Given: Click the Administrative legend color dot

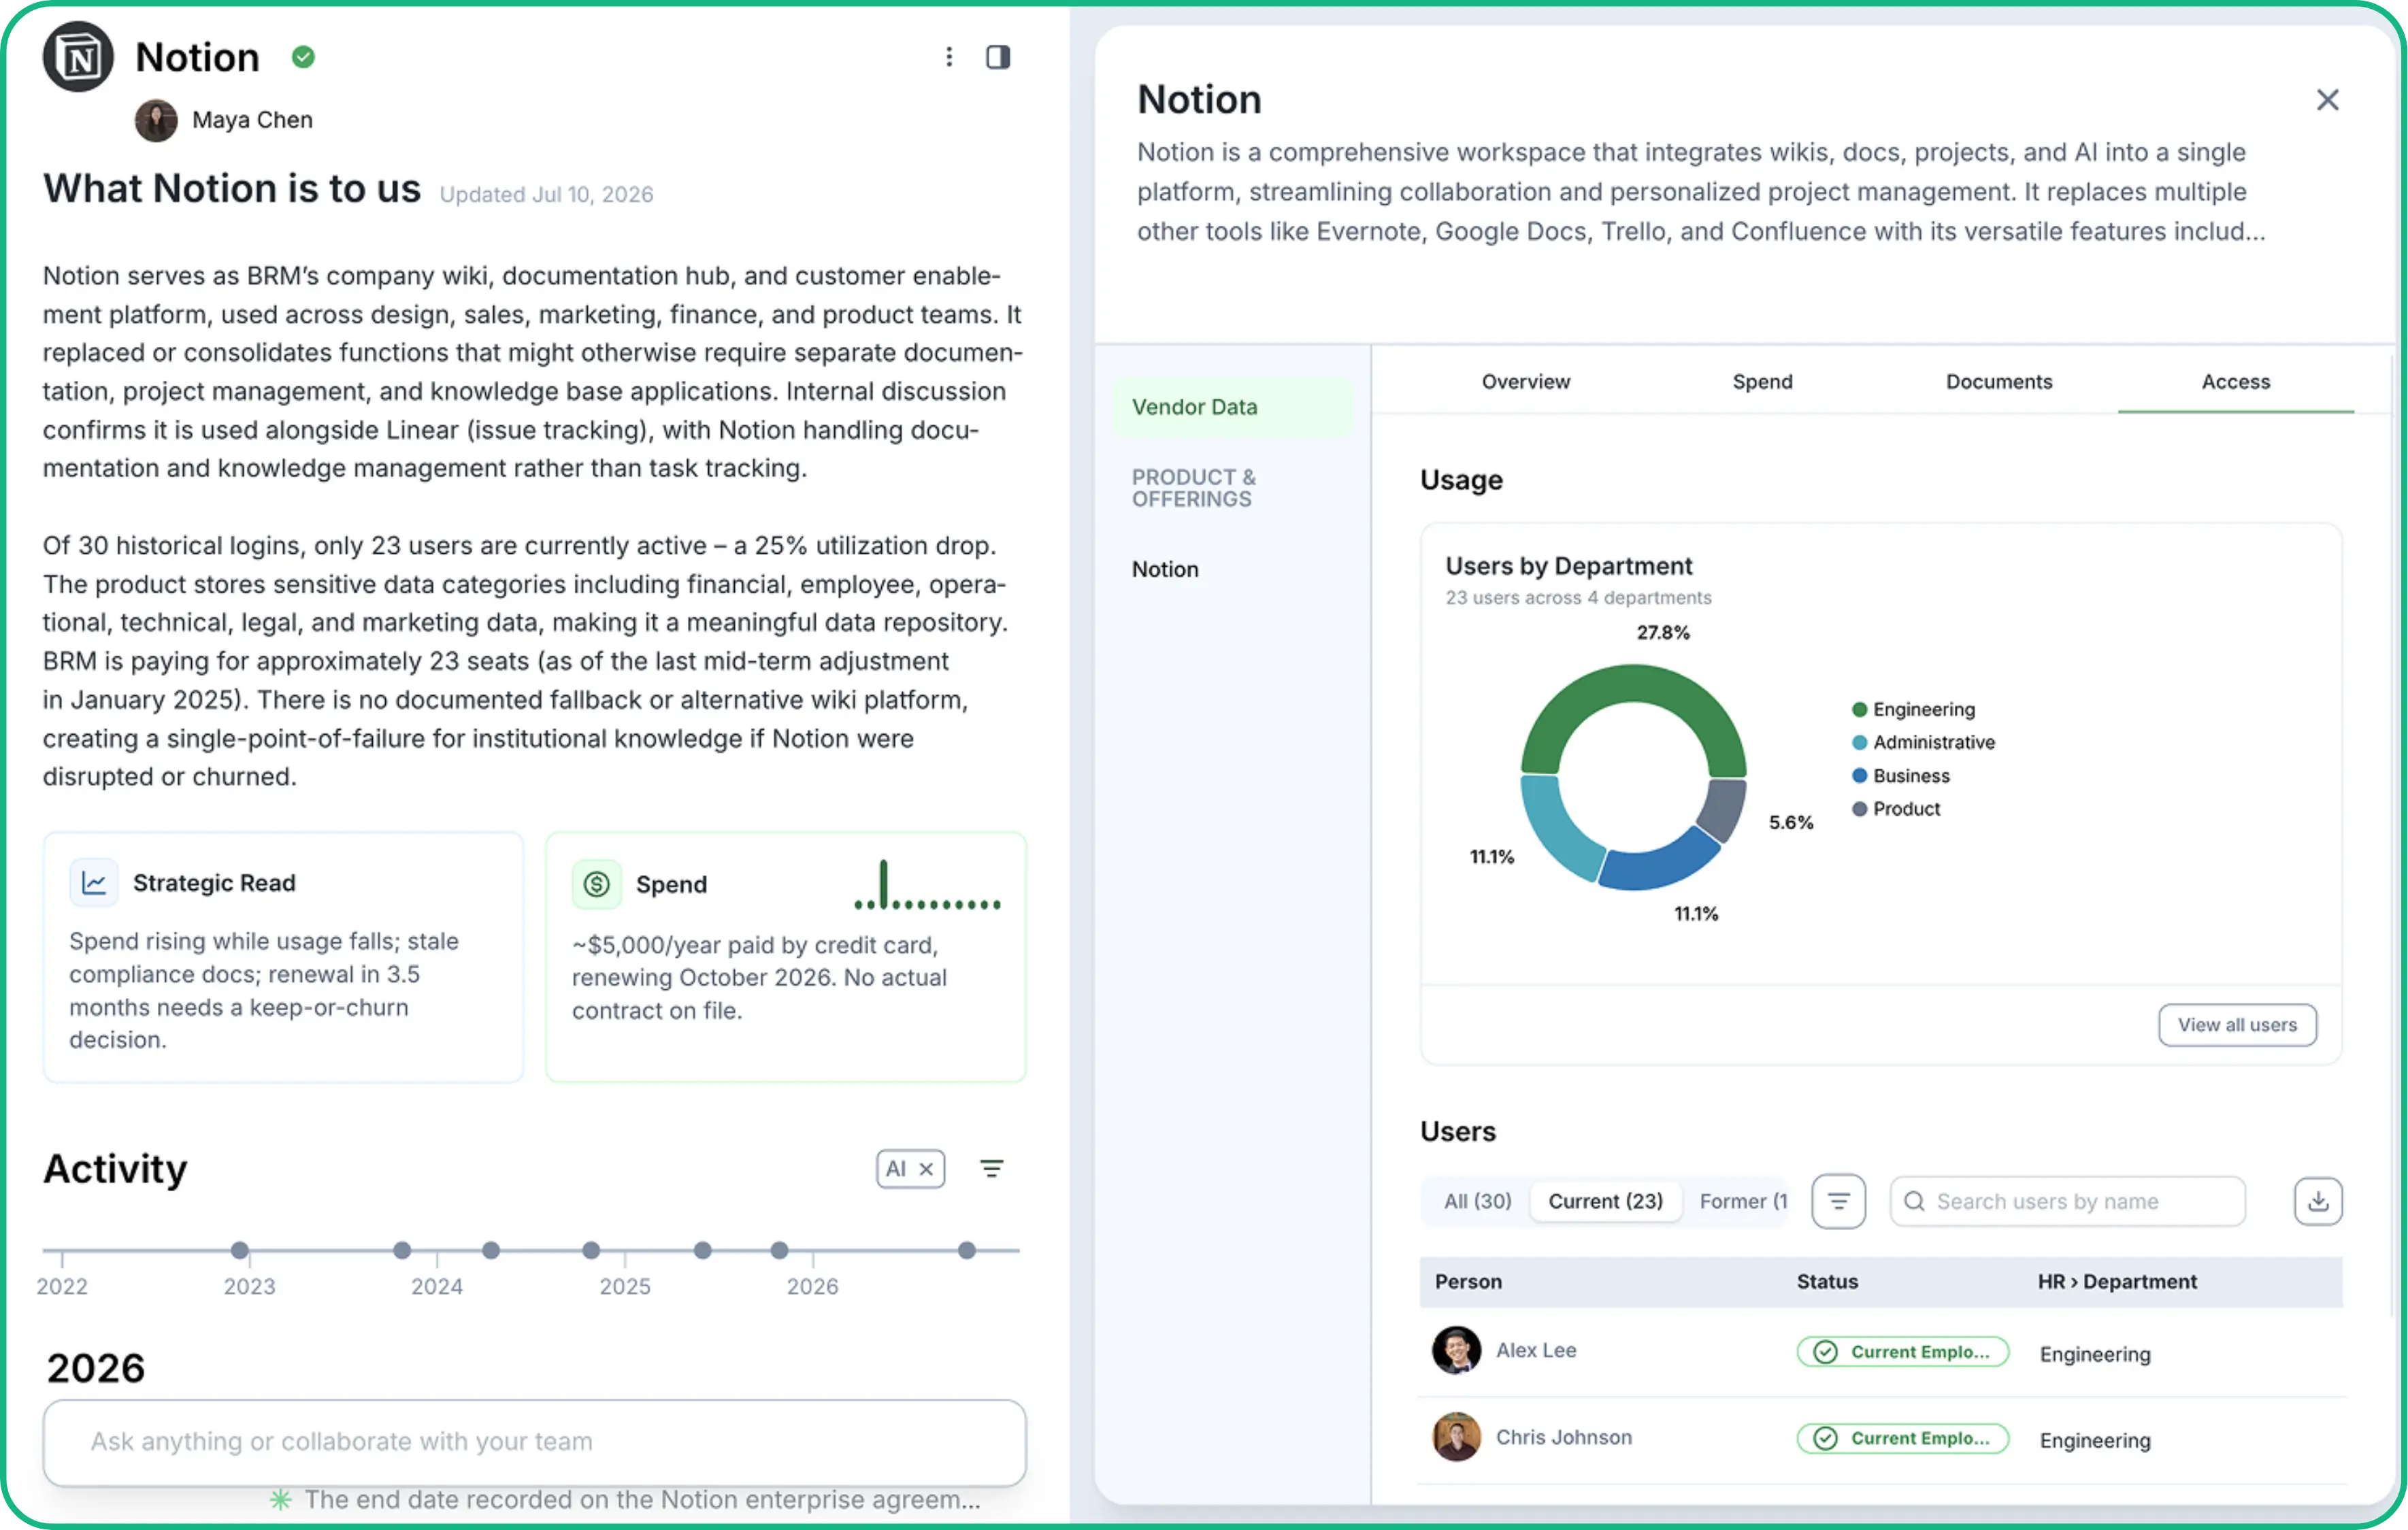Looking at the screenshot, I should pyautogui.click(x=1860, y=743).
